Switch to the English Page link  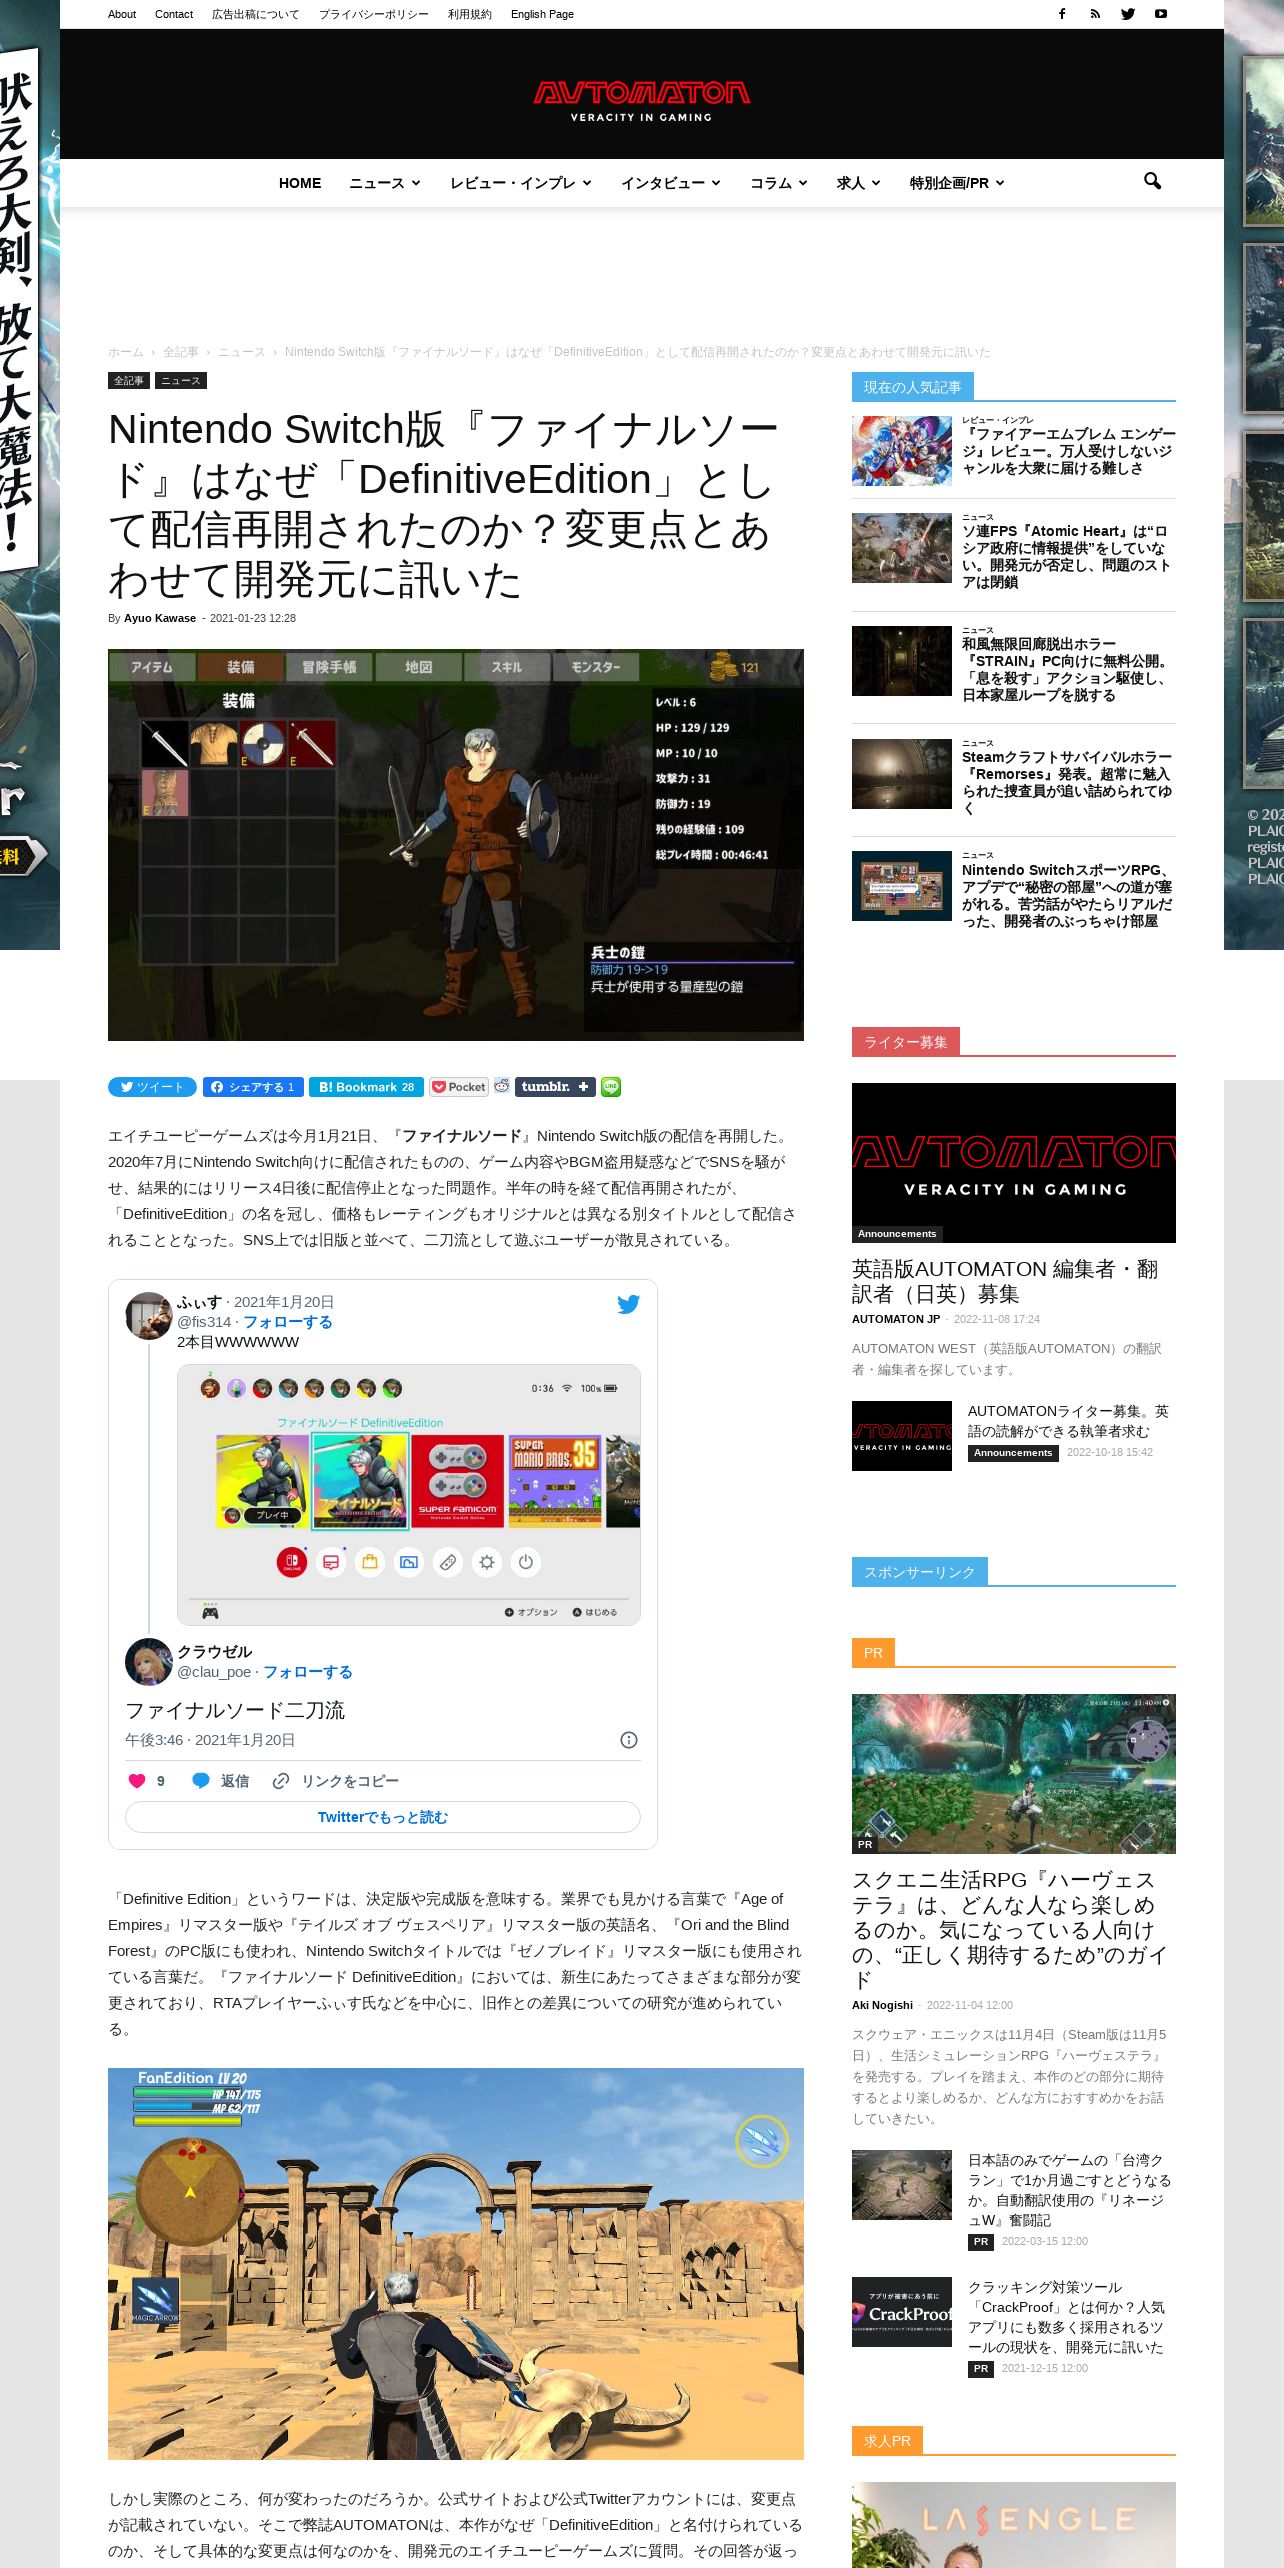(542, 14)
